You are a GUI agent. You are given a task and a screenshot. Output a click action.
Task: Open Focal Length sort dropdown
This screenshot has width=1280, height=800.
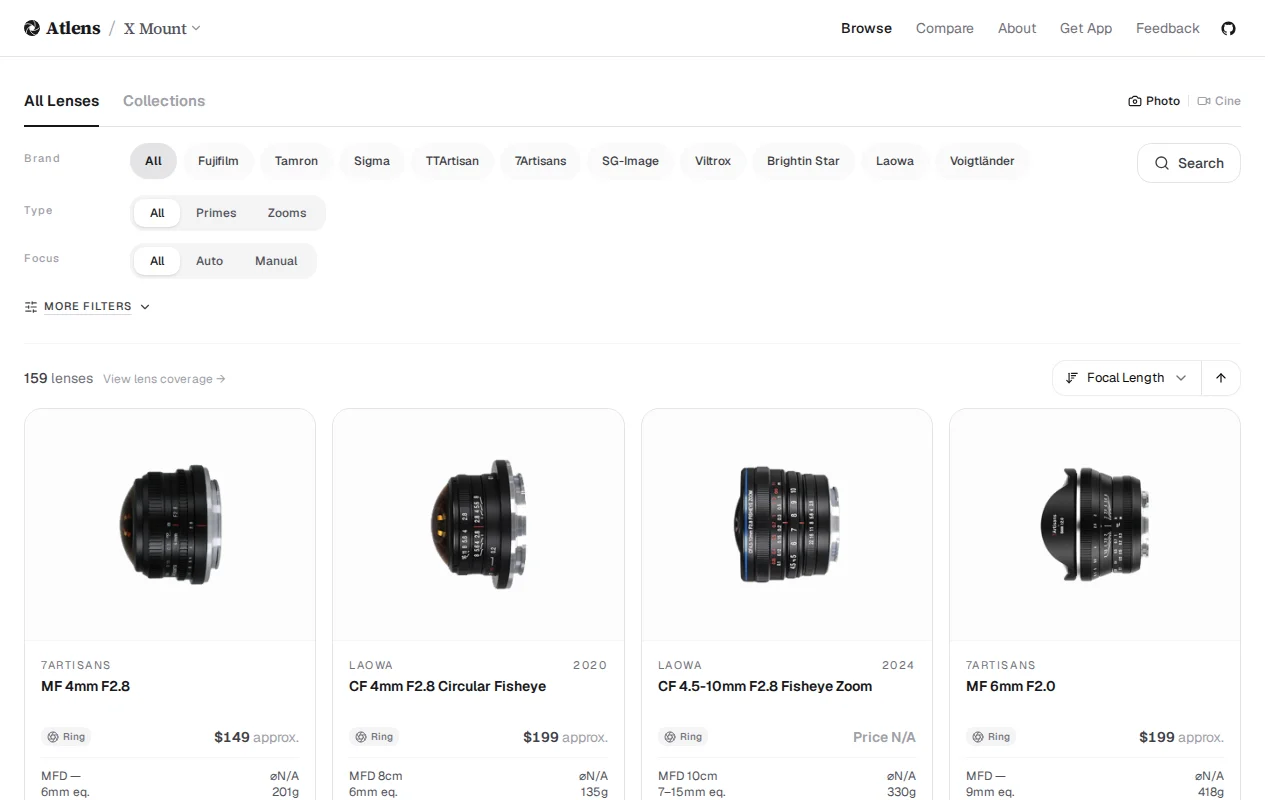coord(1126,378)
